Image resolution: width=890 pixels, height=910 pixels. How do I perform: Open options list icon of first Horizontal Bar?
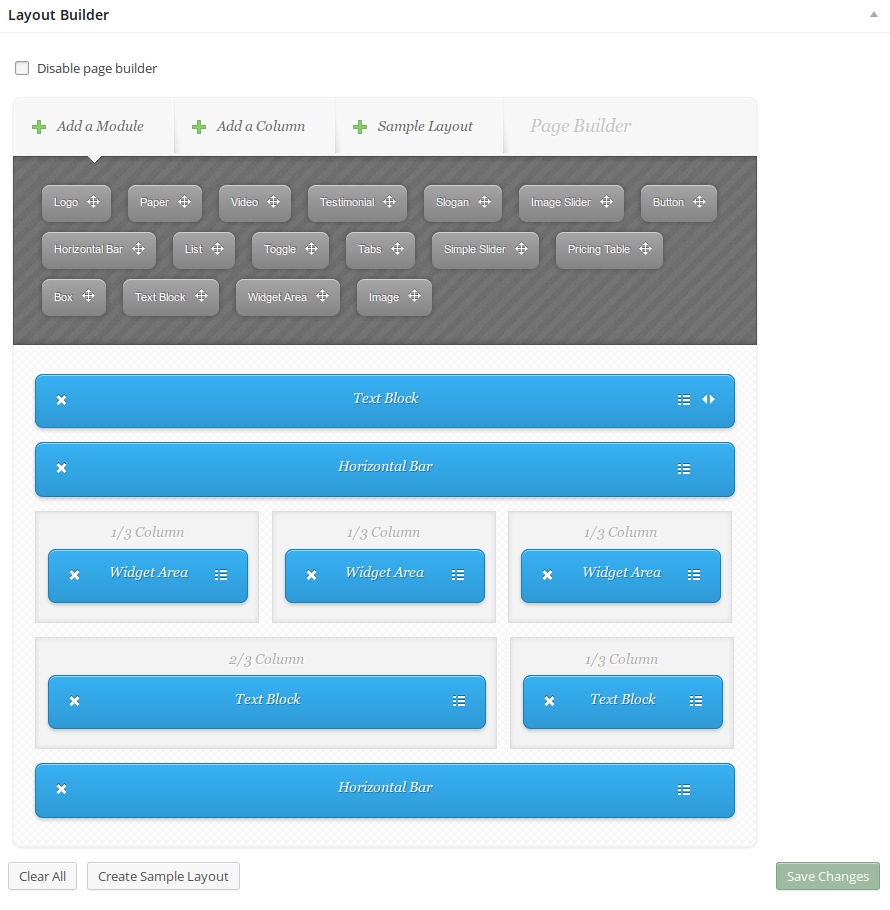pos(684,468)
